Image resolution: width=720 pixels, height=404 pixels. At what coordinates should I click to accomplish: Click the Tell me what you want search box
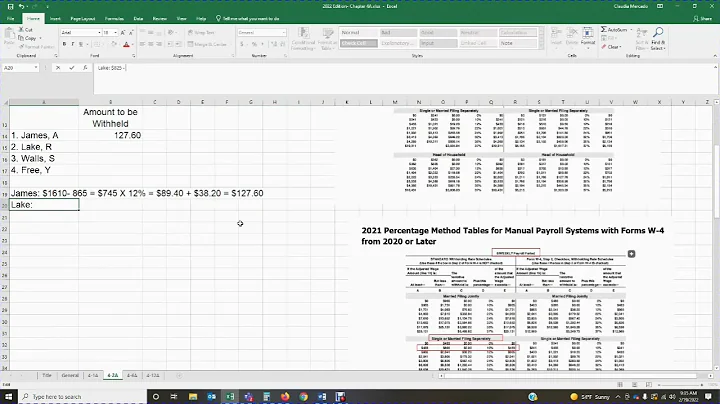tap(248, 19)
